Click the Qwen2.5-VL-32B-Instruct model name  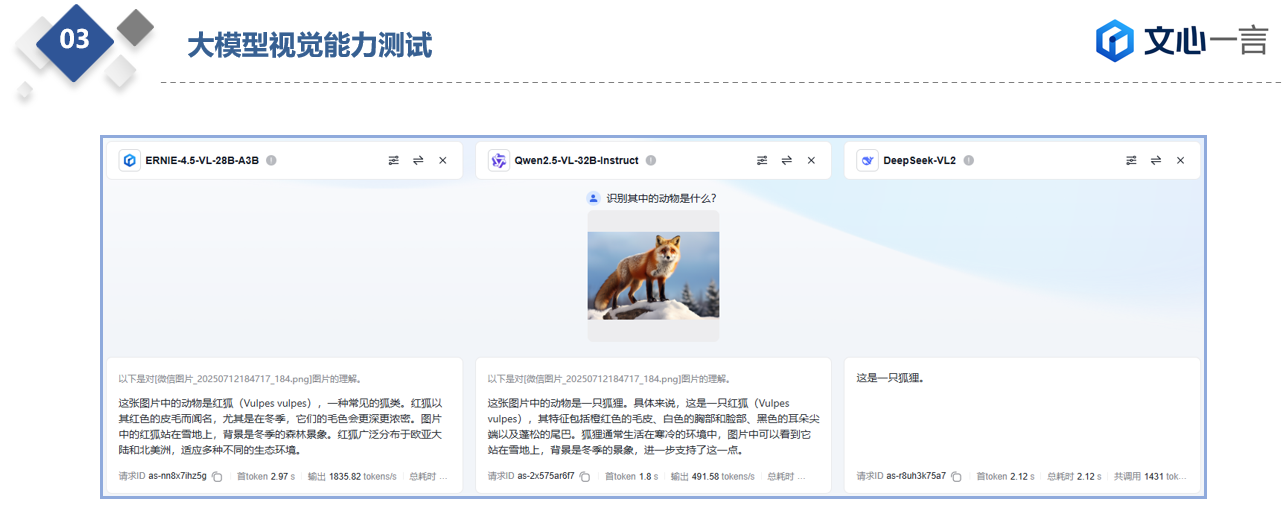576,160
